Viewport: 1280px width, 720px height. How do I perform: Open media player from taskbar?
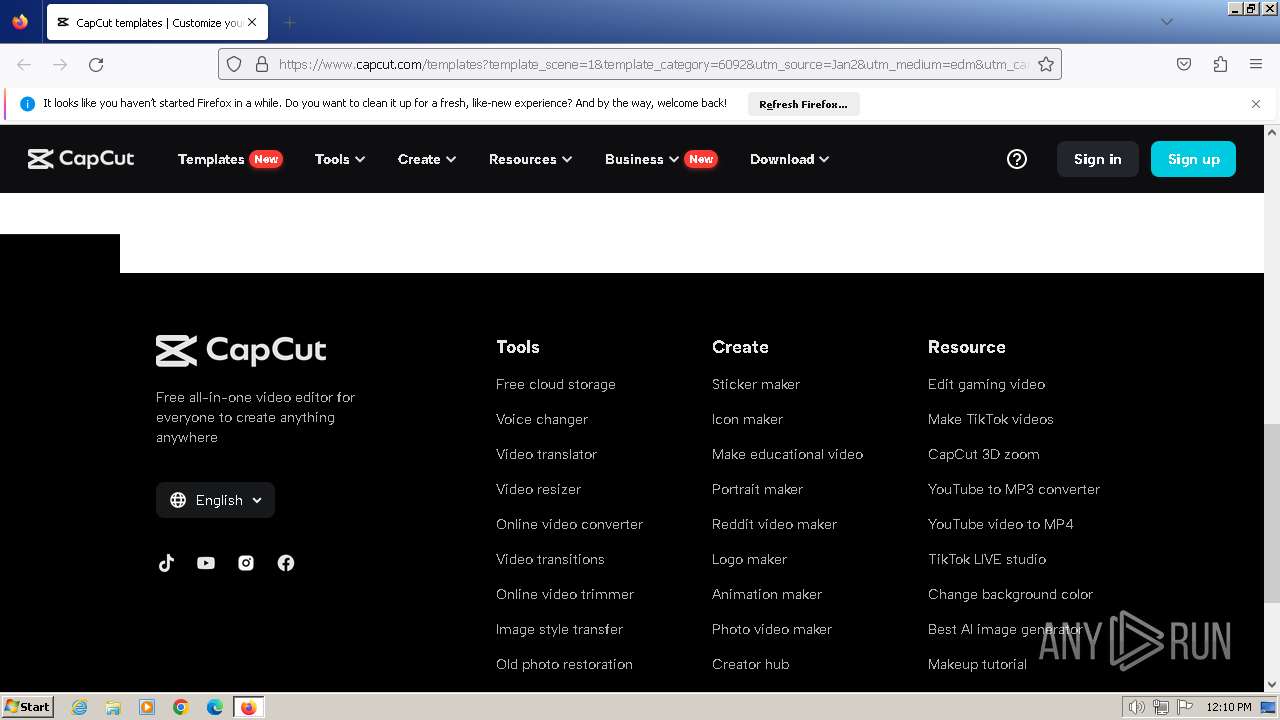coord(147,707)
